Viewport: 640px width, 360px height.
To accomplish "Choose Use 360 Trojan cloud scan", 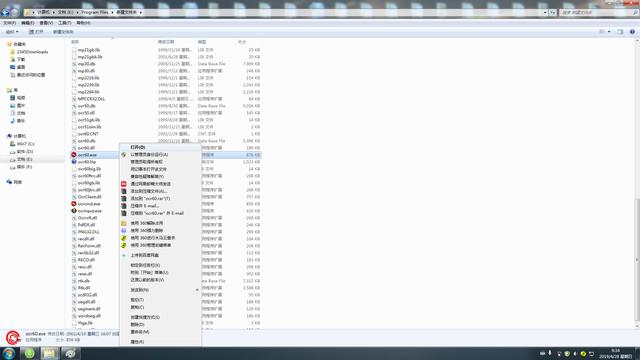I will [x=153, y=238].
